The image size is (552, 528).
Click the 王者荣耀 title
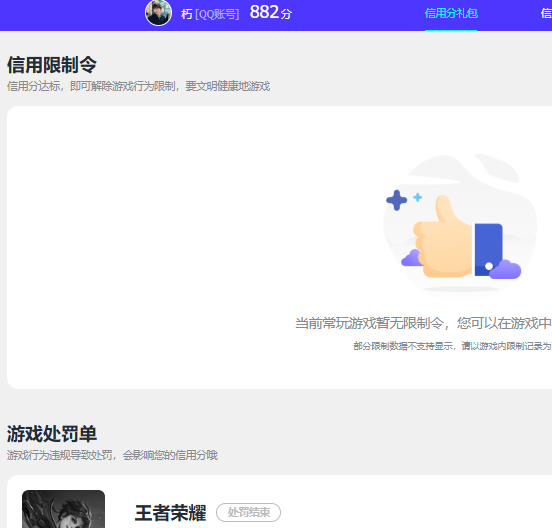(170, 513)
